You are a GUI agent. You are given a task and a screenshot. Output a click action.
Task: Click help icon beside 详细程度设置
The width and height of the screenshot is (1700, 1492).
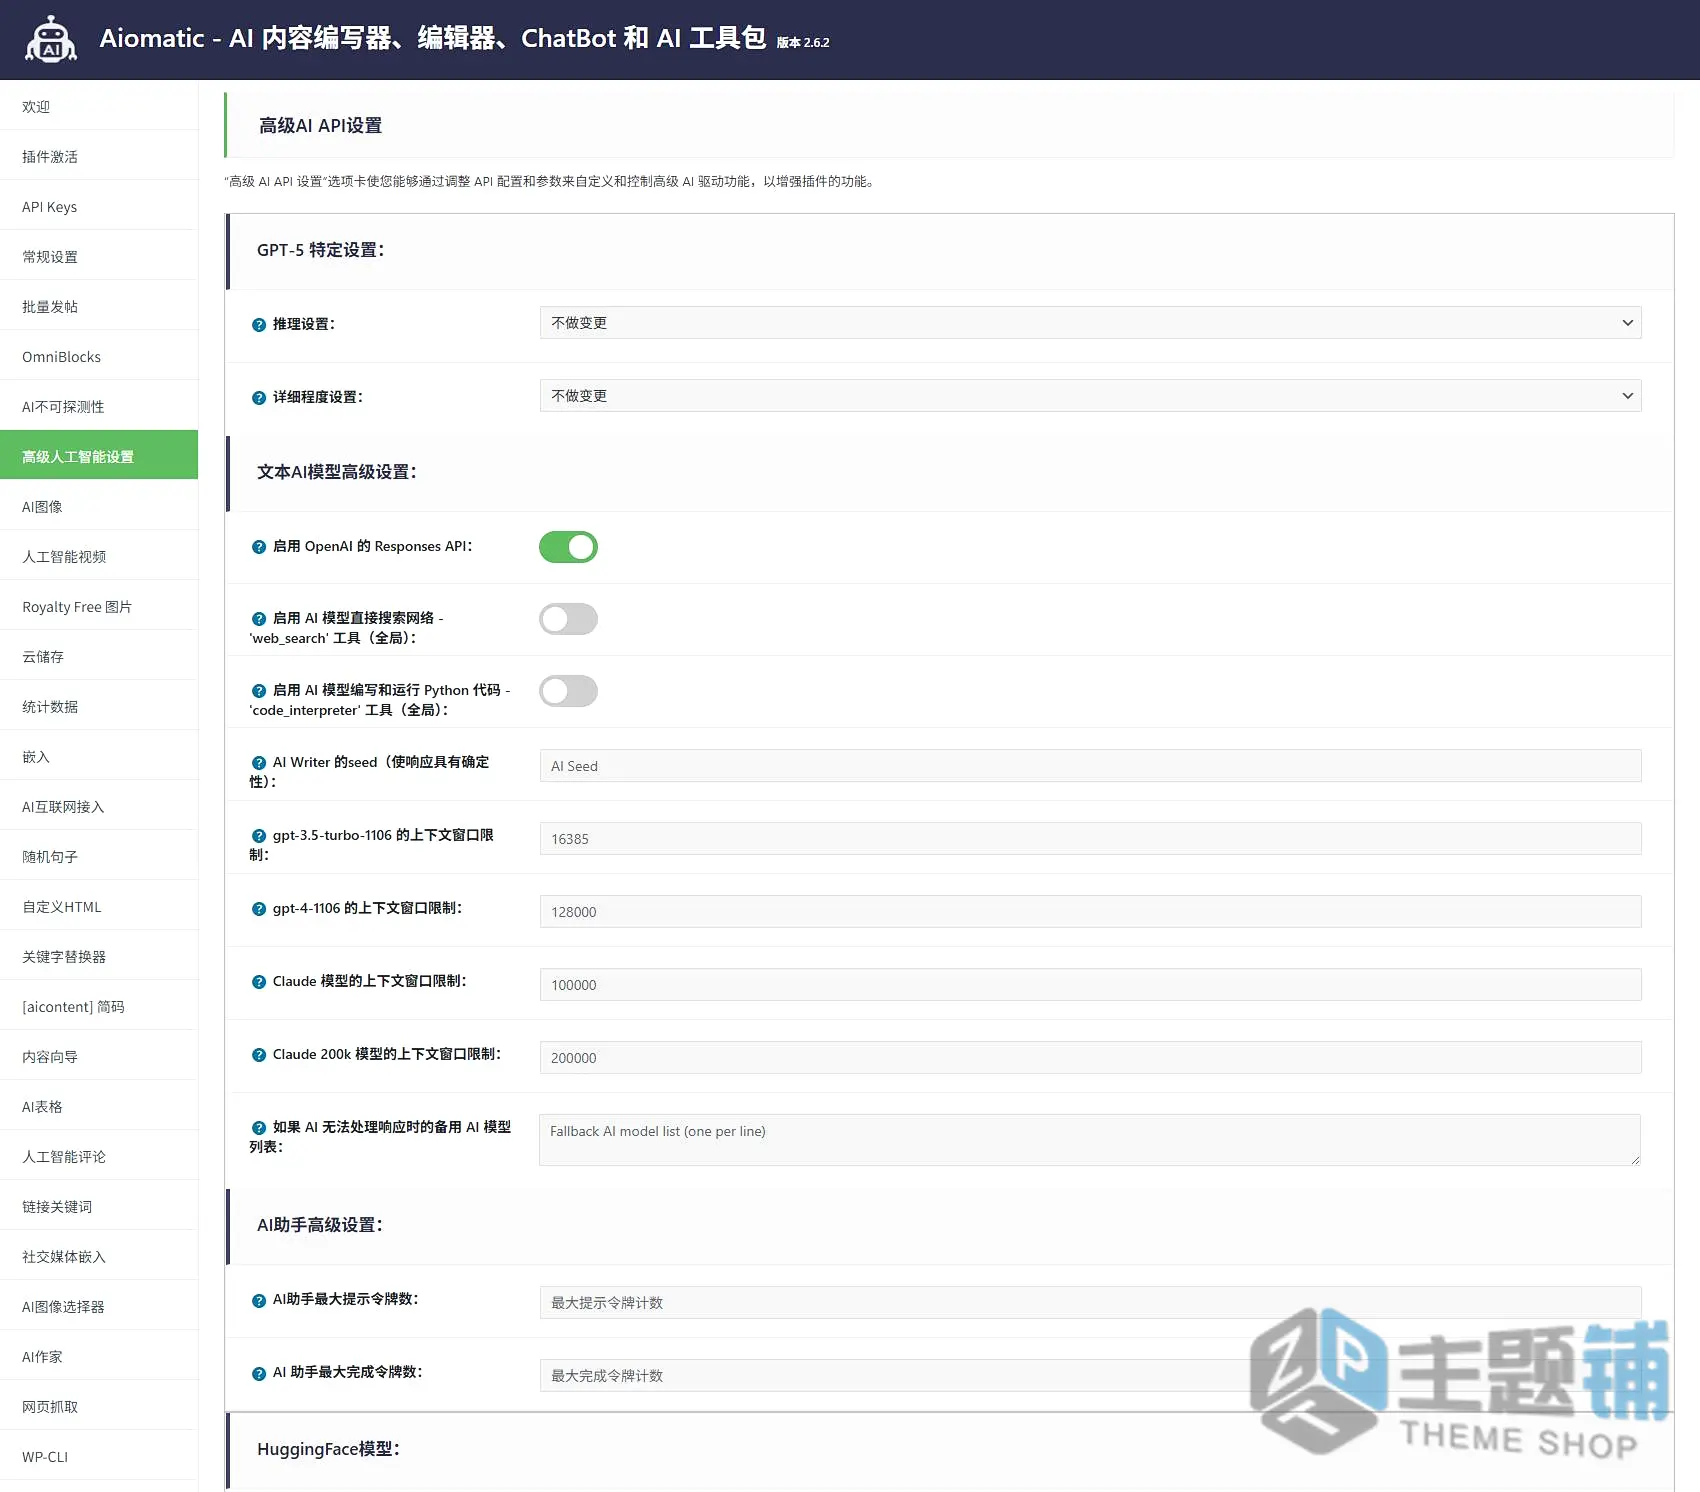tap(259, 398)
